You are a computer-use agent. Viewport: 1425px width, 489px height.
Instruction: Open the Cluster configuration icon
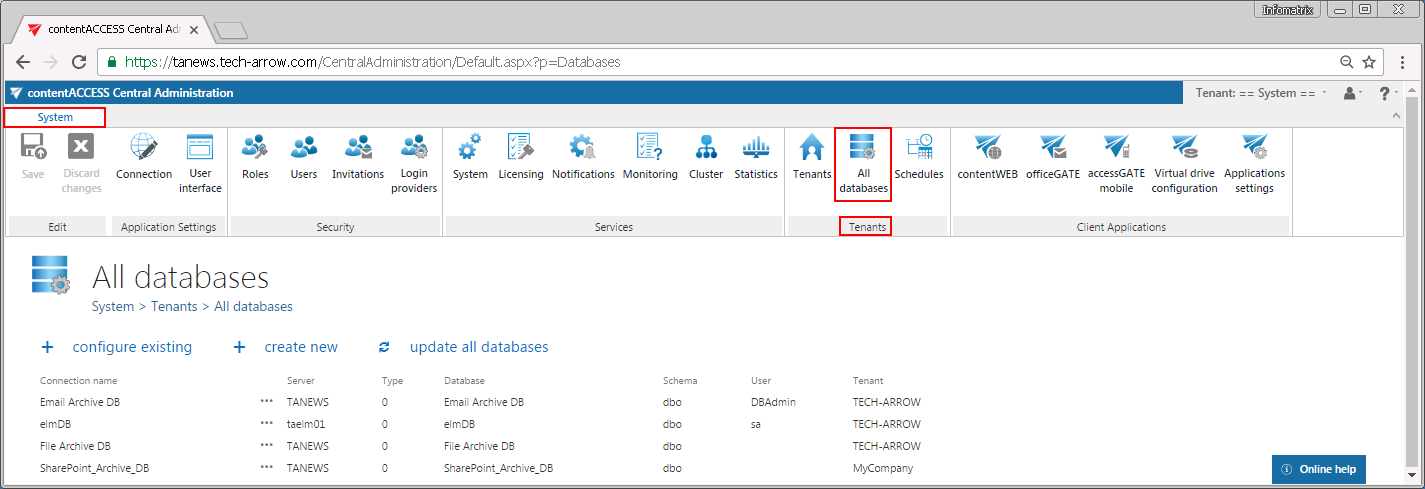tap(706, 158)
